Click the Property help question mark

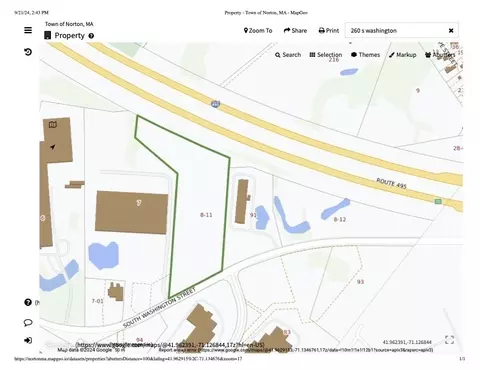coord(91,36)
